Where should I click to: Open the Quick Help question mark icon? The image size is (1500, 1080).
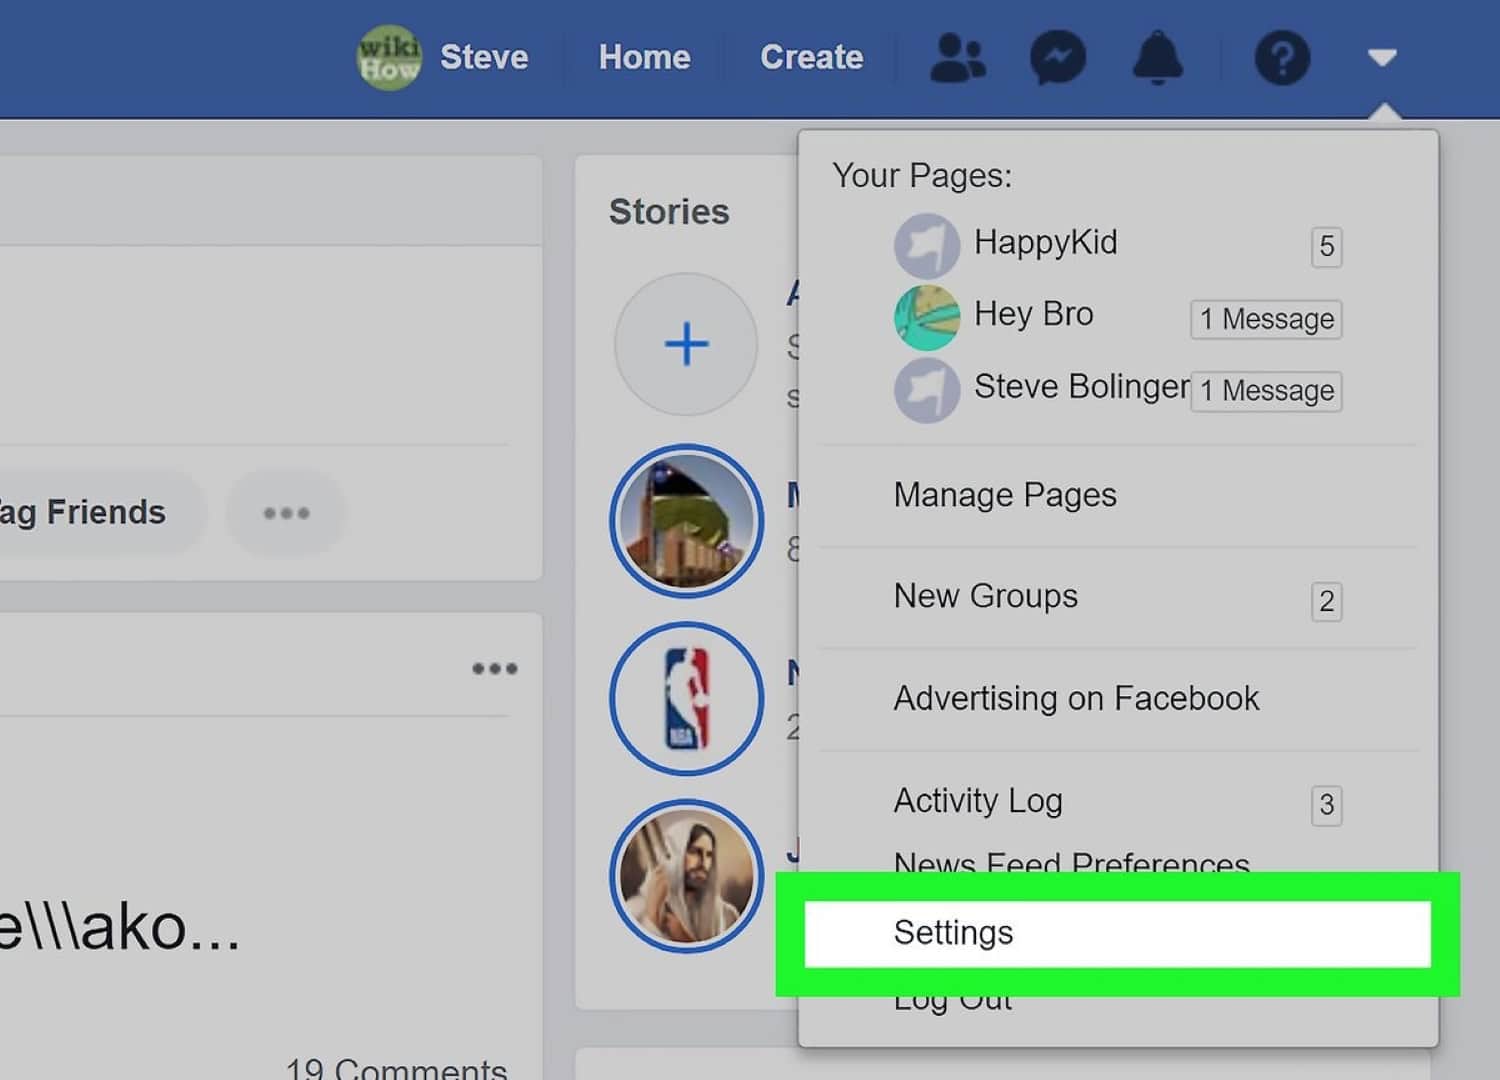[x=1282, y=58]
